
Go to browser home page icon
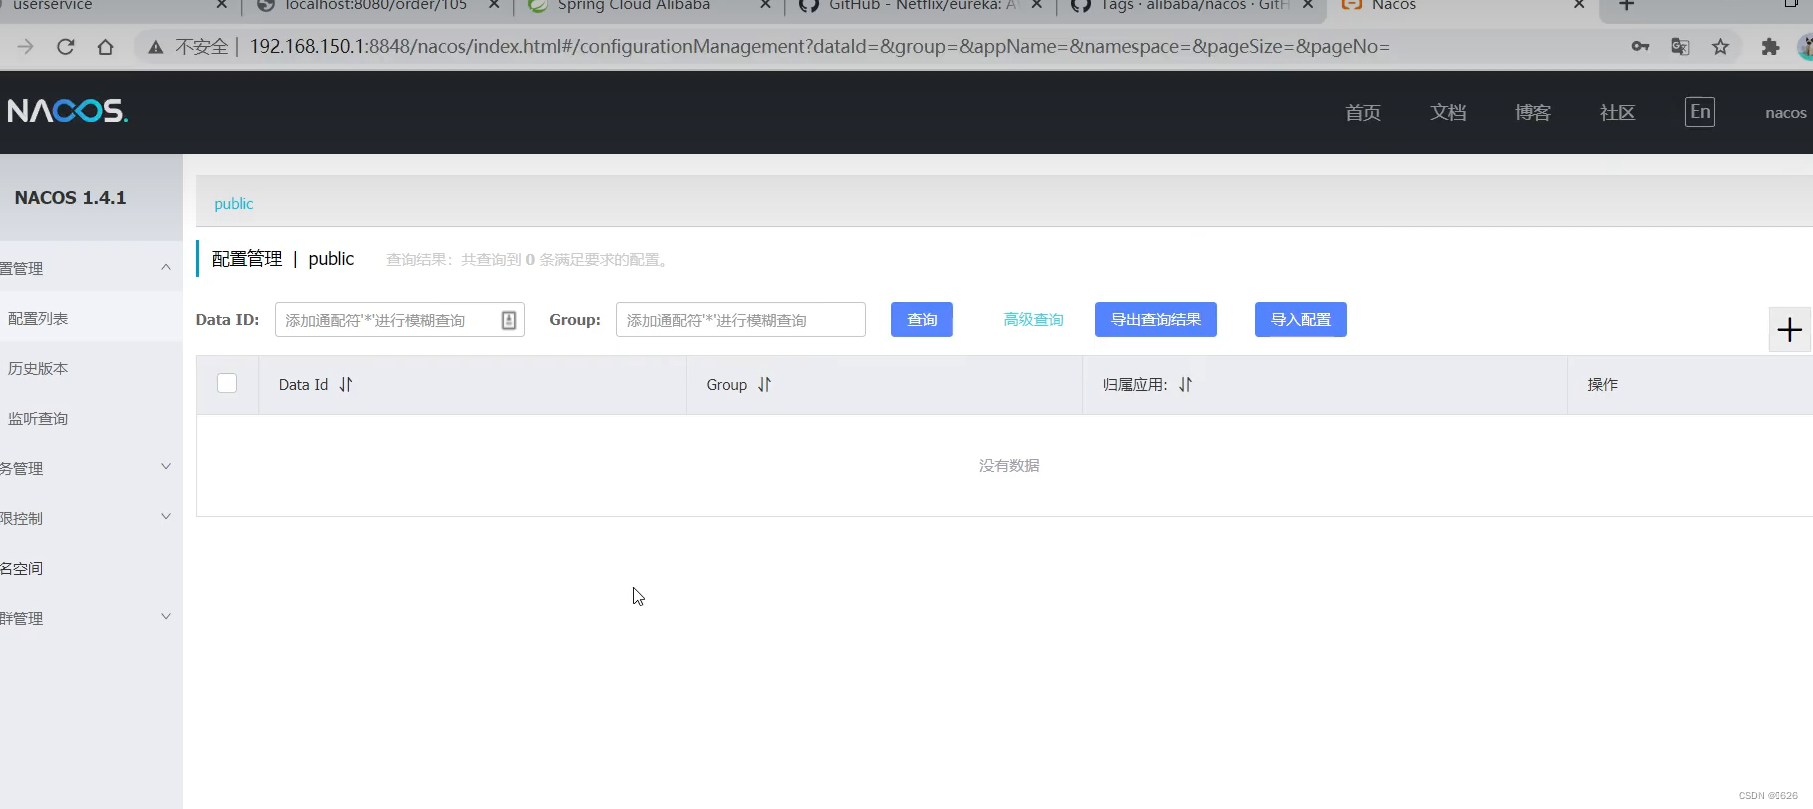pyautogui.click(x=105, y=47)
